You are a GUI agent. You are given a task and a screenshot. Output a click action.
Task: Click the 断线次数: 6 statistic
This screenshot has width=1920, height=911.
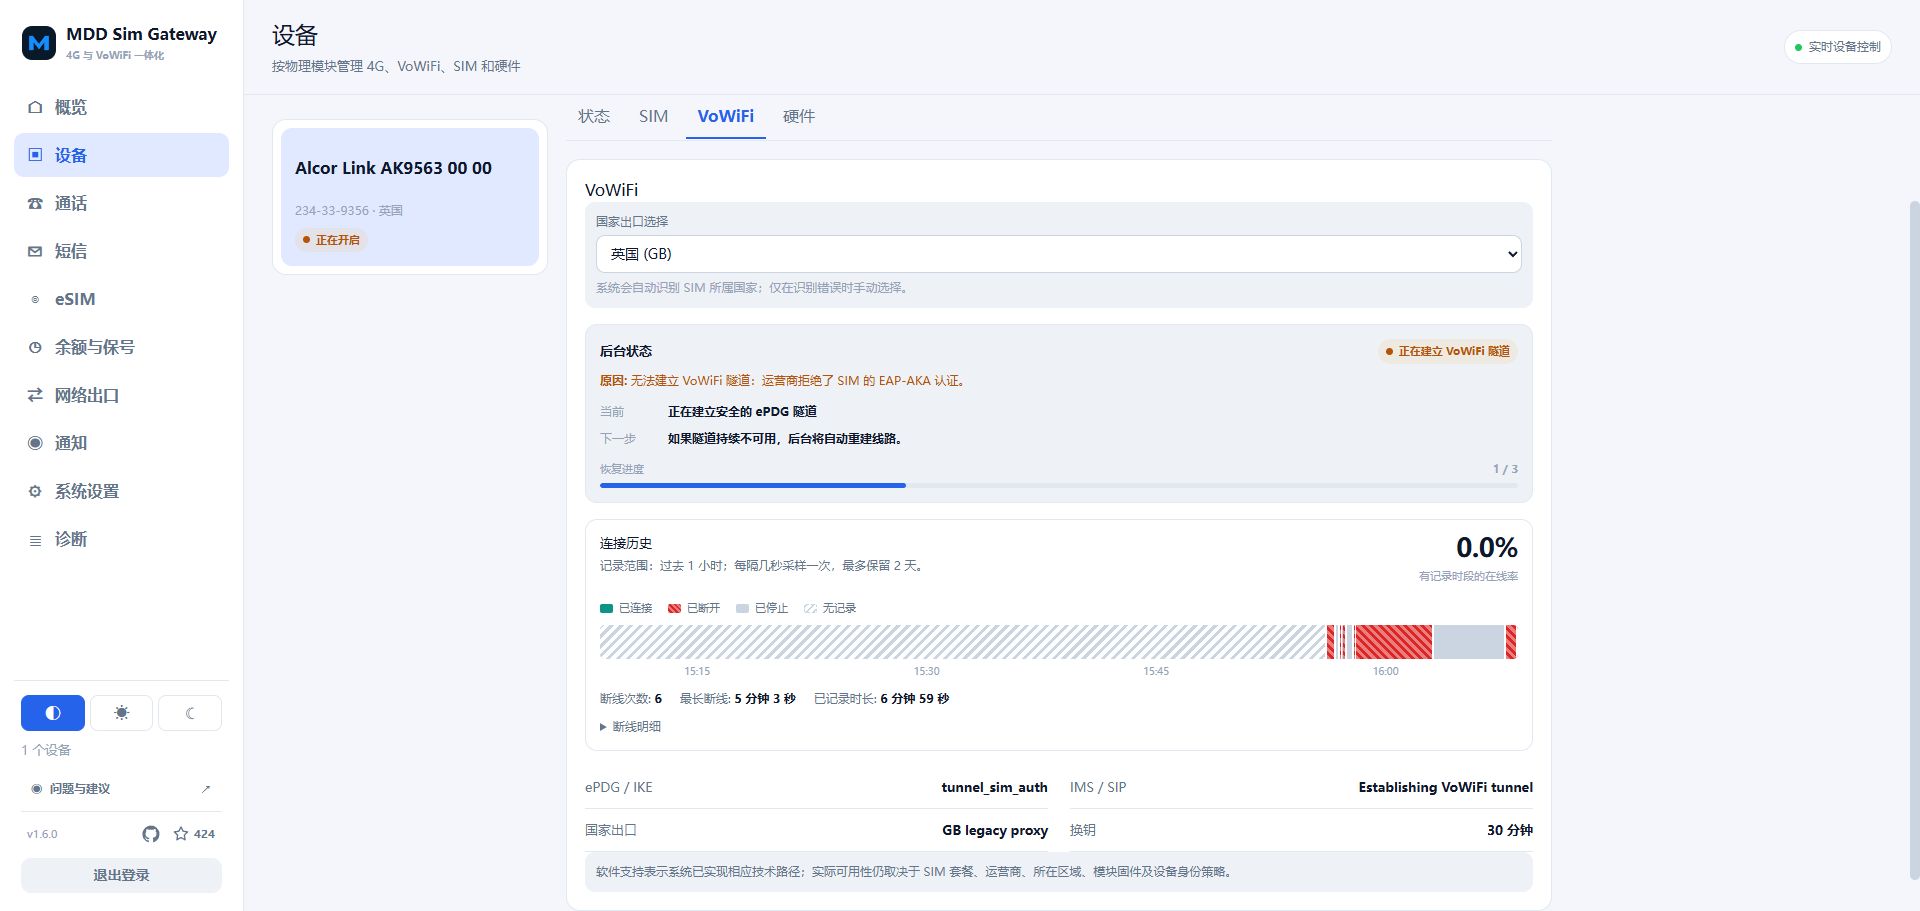tap(631, 699)
